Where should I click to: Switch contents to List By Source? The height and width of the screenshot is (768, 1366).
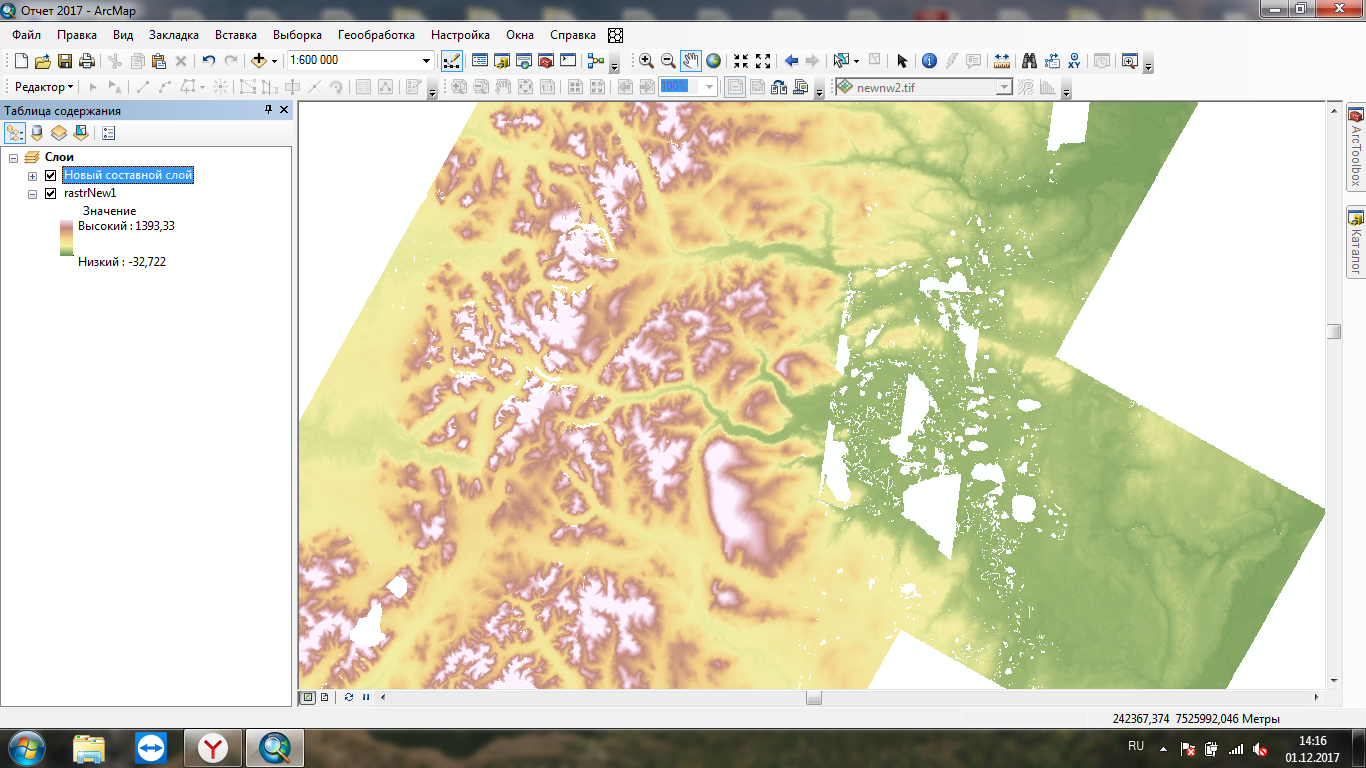pyautogui.click(x=37, y=132)
